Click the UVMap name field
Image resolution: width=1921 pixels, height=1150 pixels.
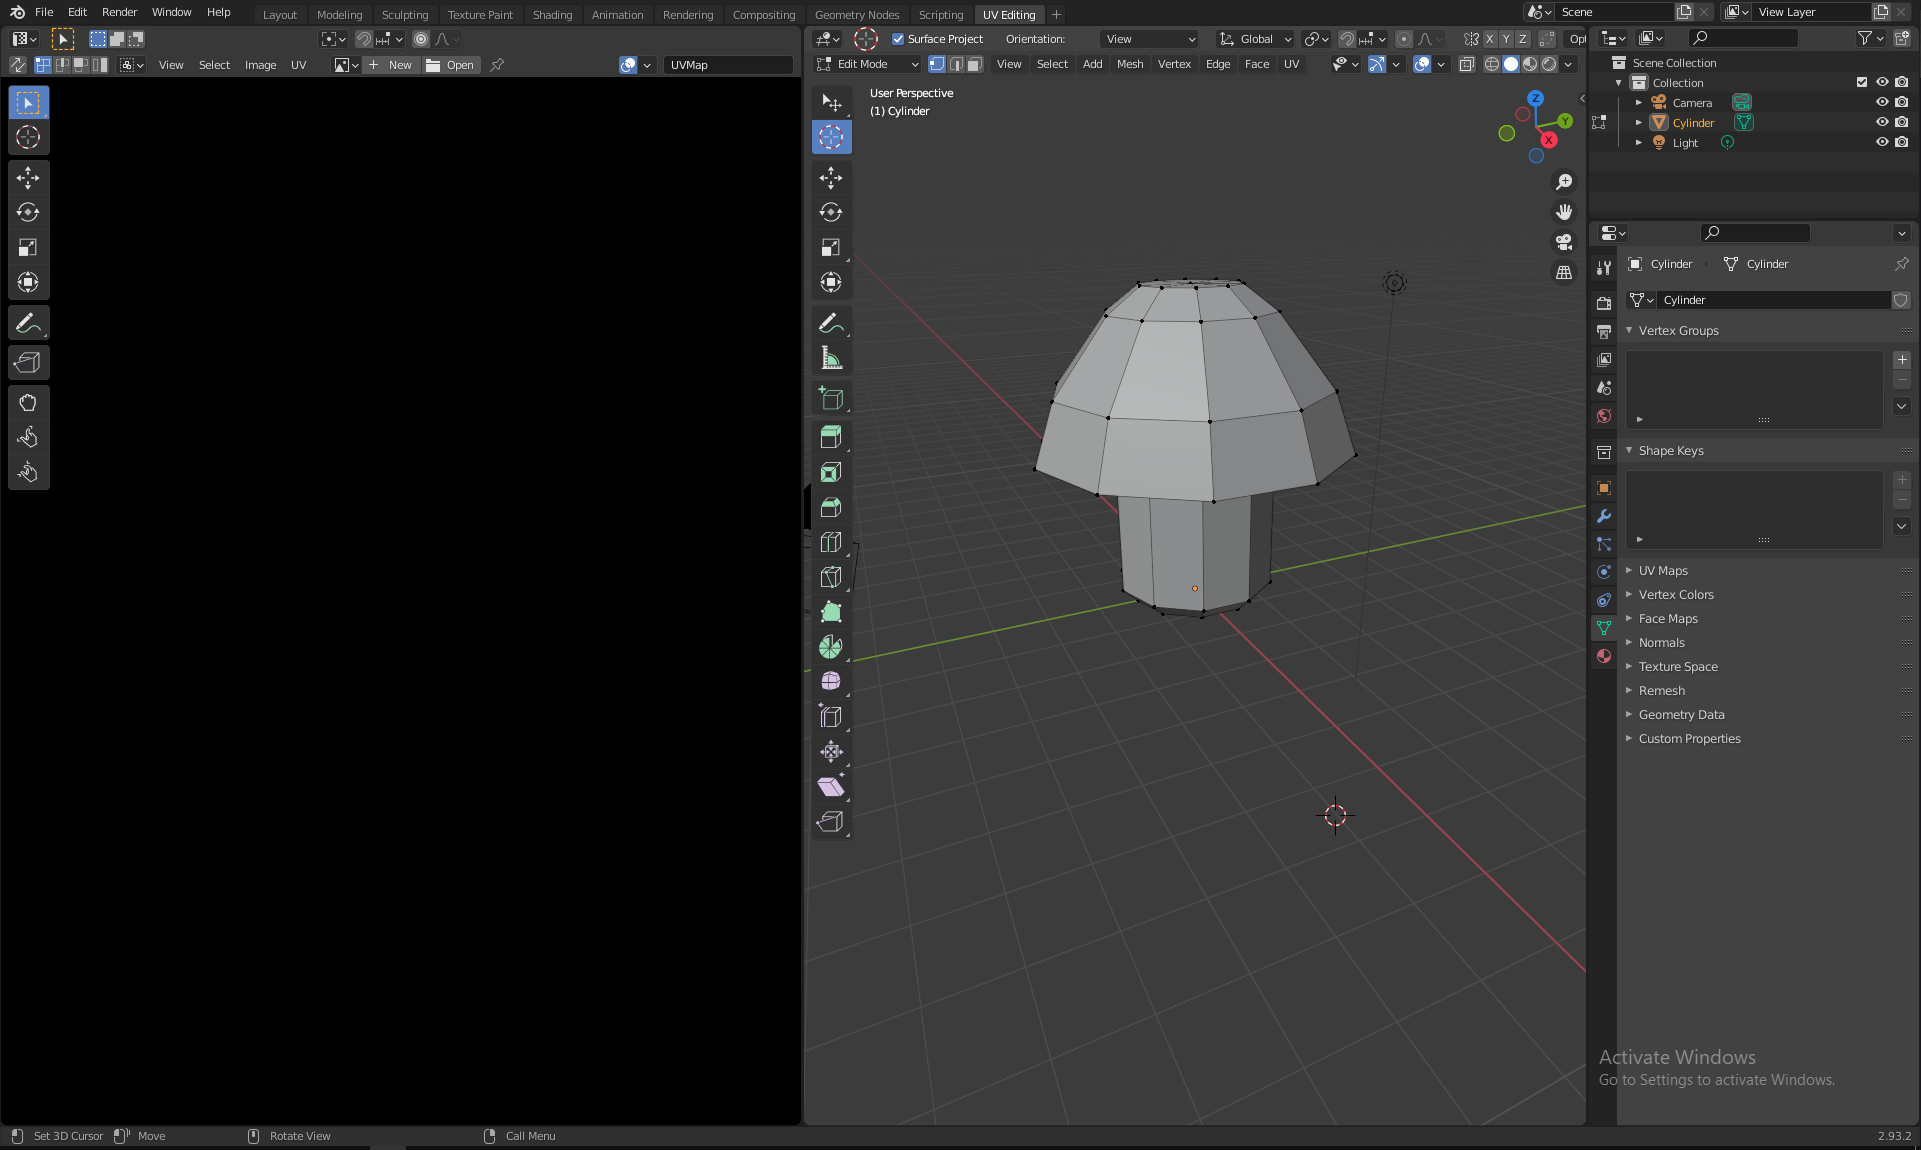729,65
